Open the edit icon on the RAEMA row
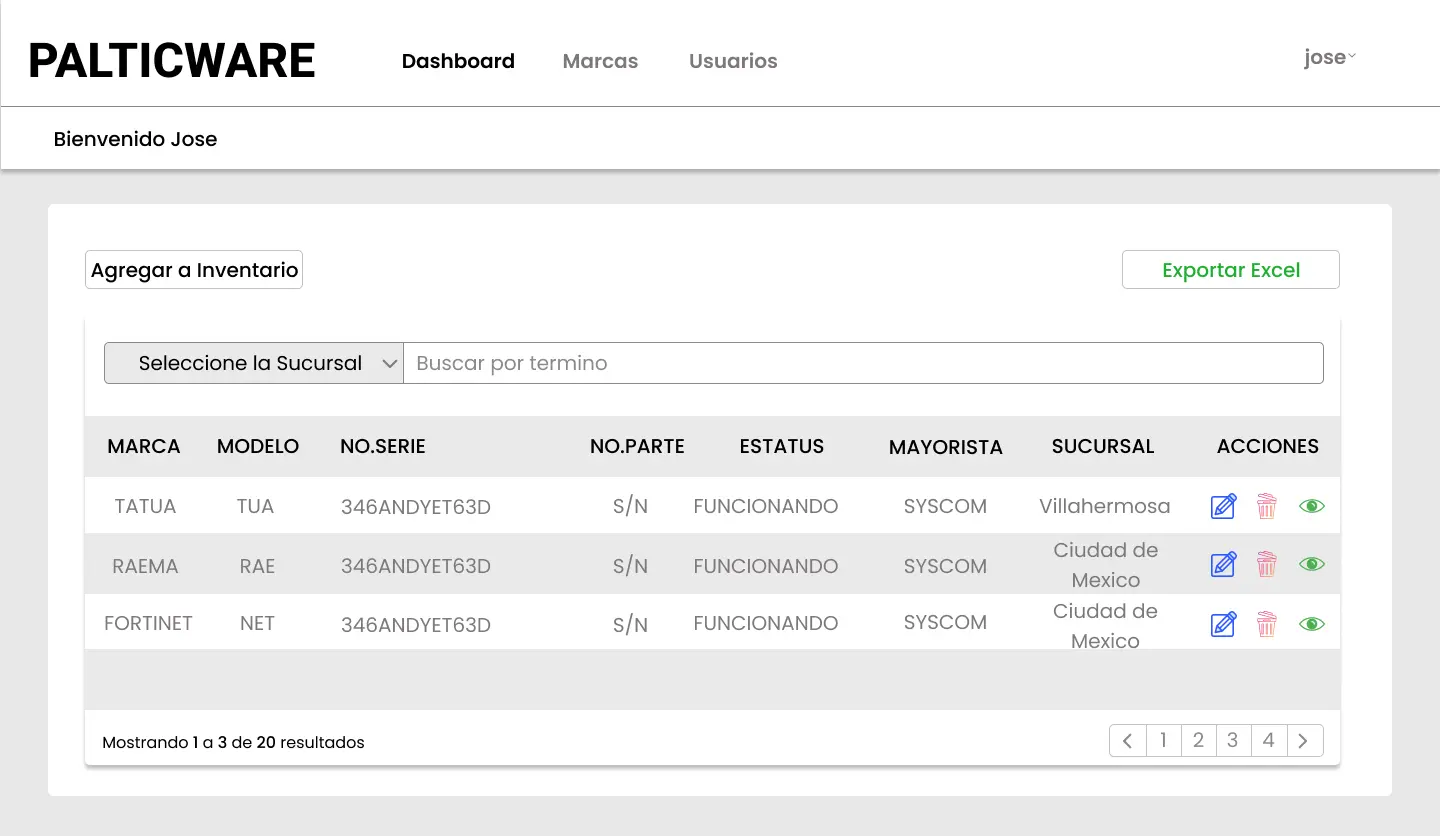The image size is (1440, 836). point(1223,564)
